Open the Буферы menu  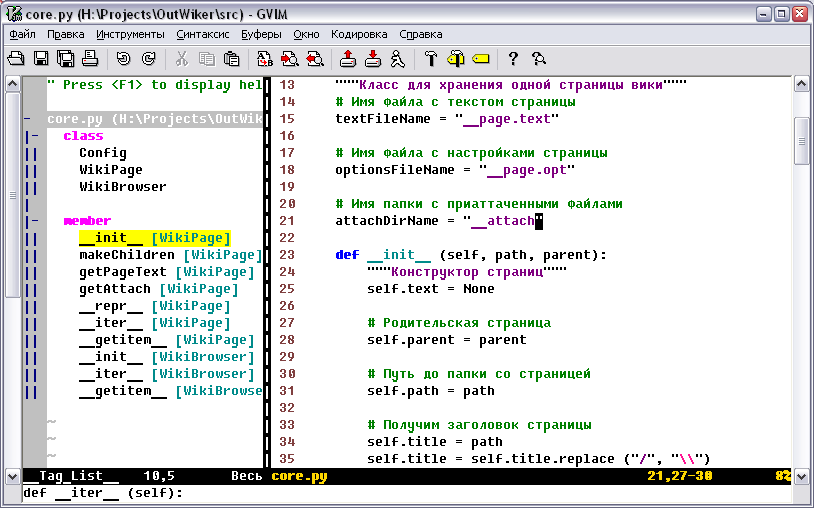tap(261, 34)
